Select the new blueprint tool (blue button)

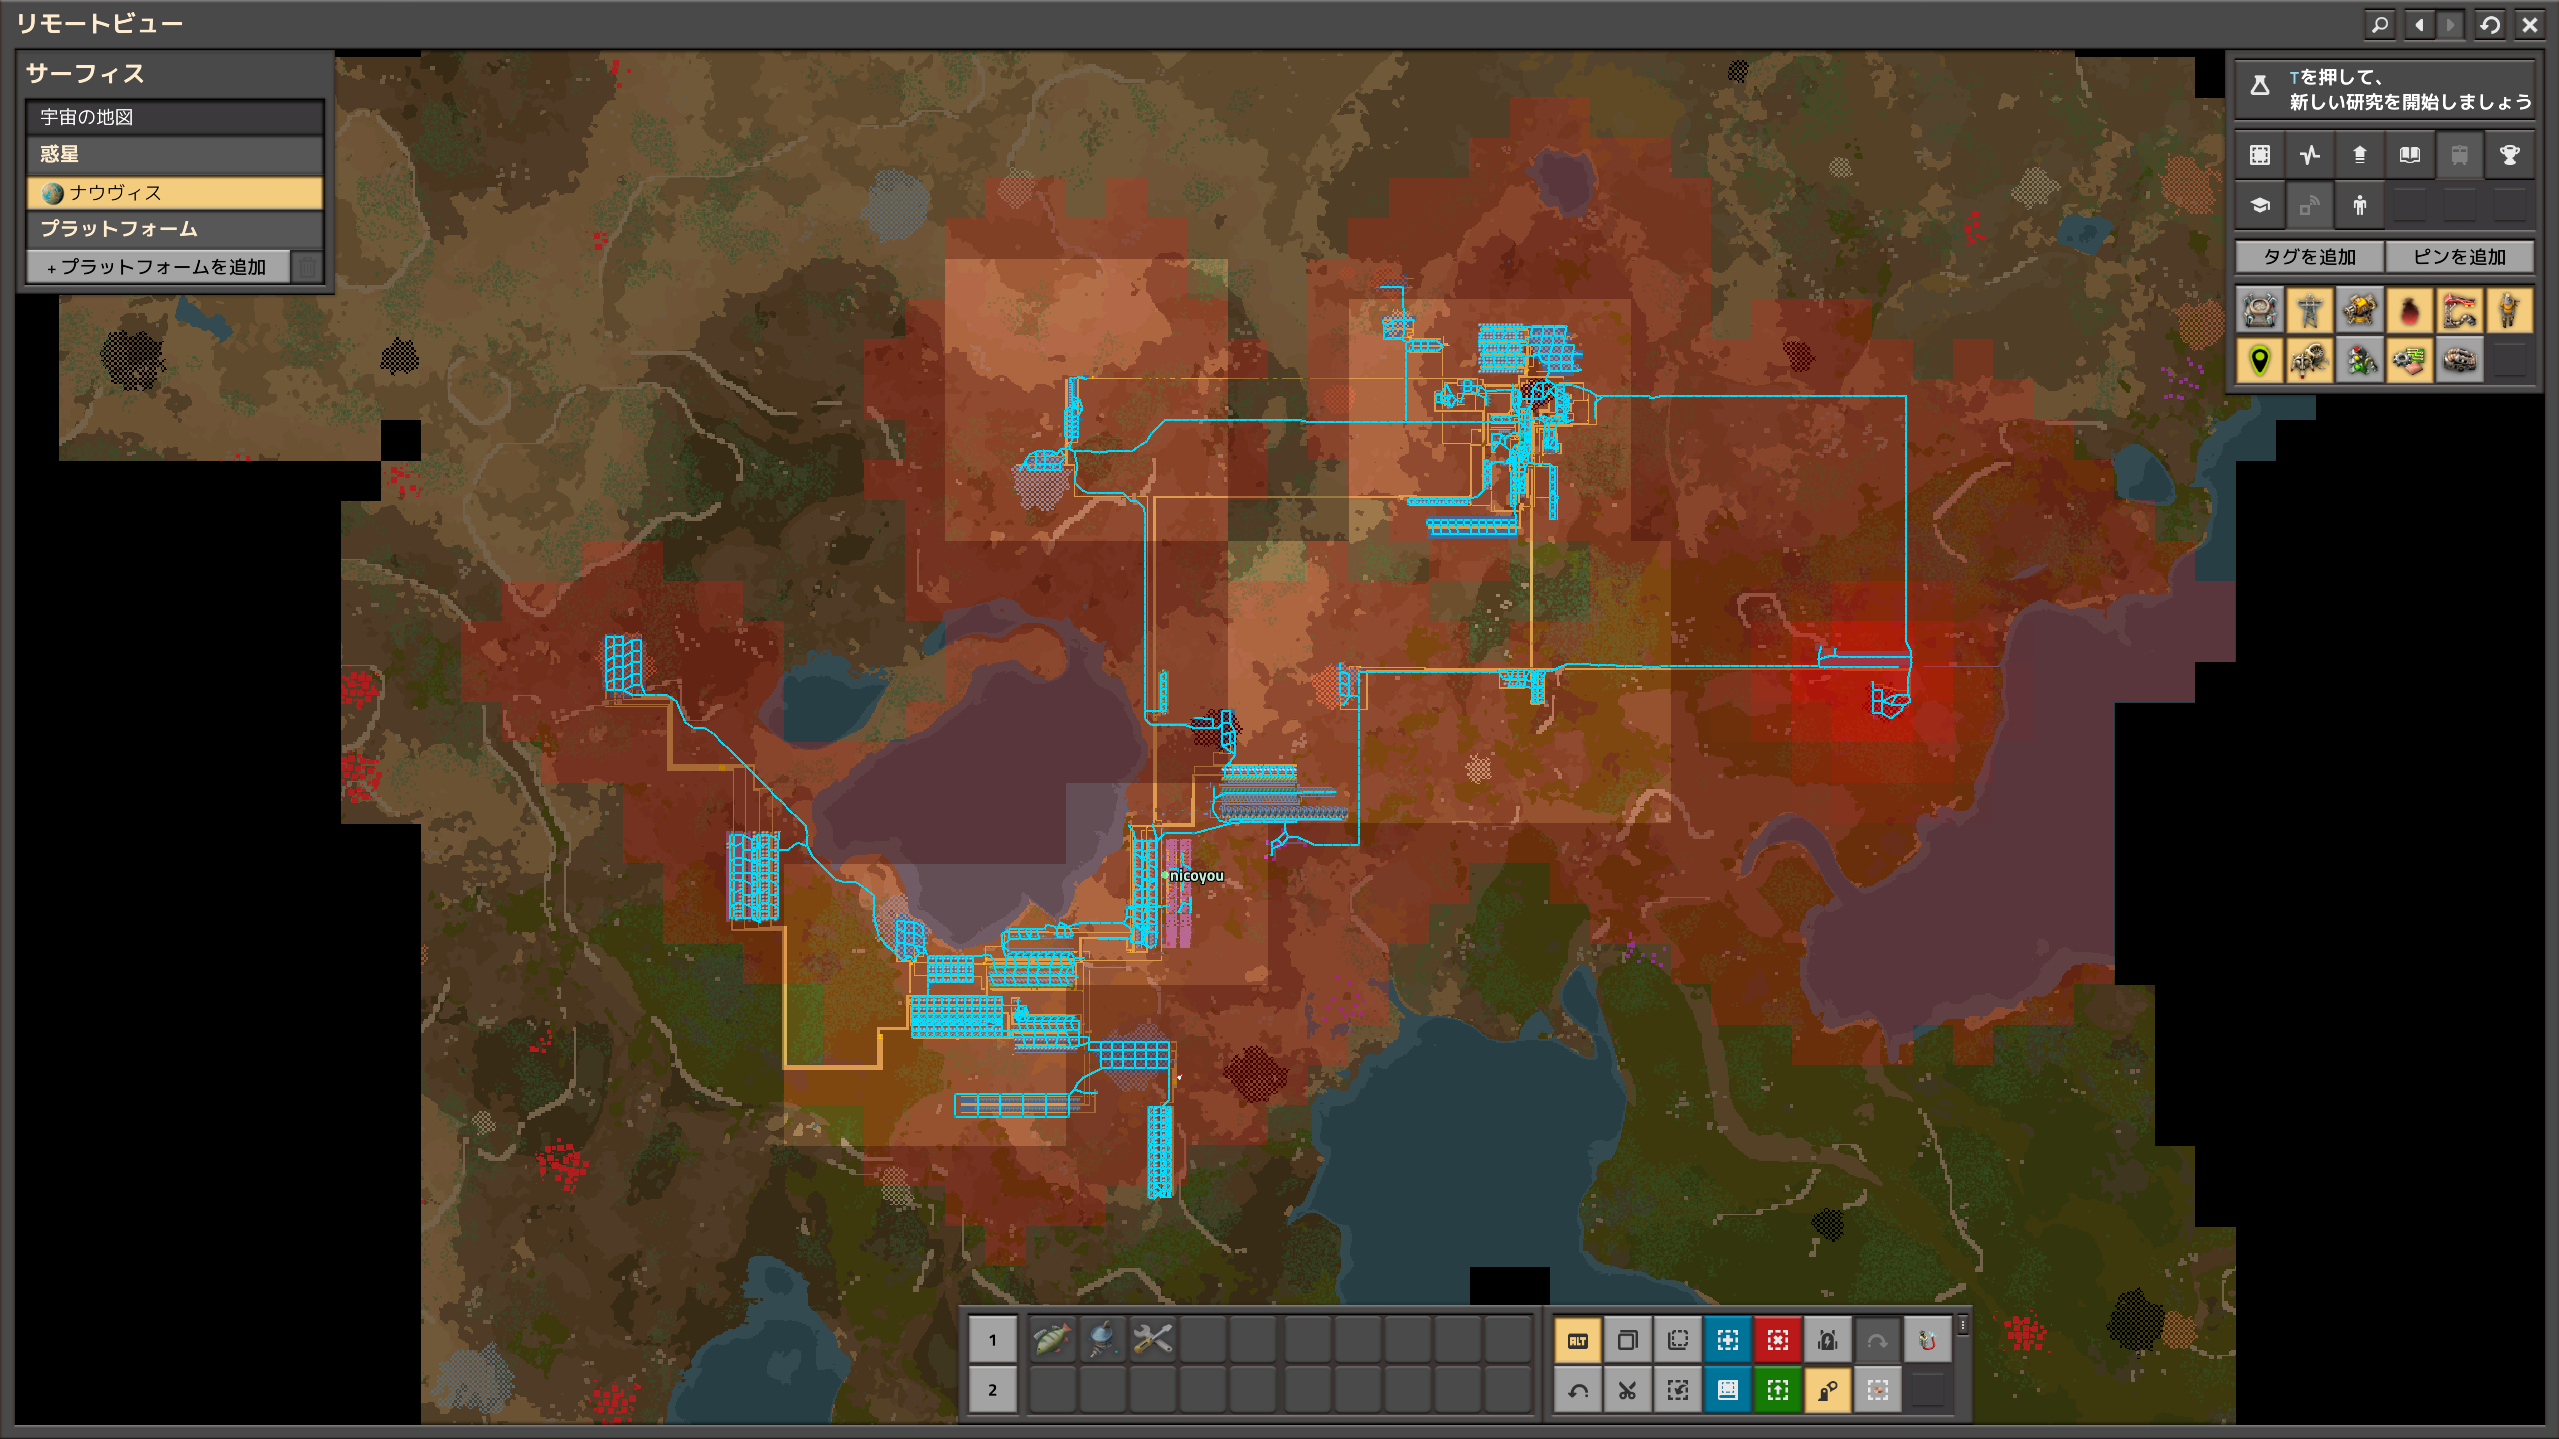1728,1340
